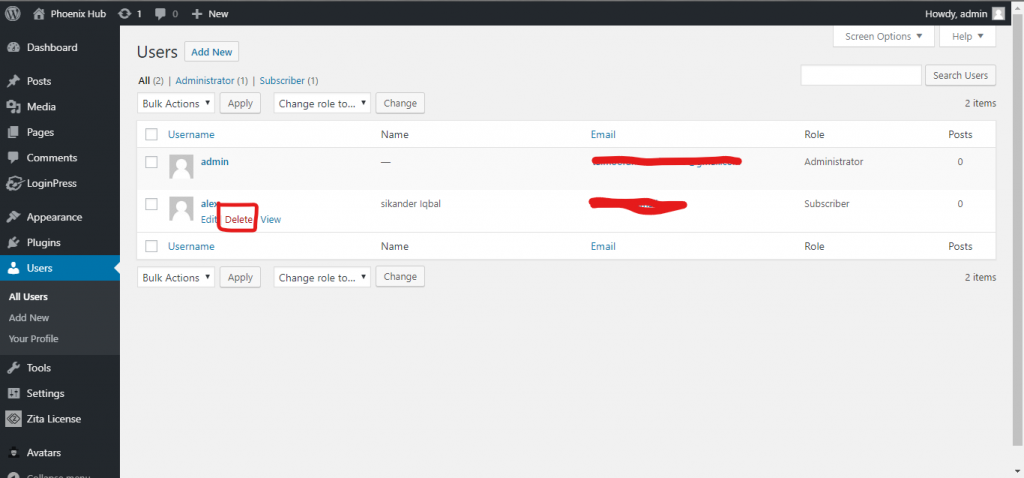Click Edit under the alex user

[208, 219]
